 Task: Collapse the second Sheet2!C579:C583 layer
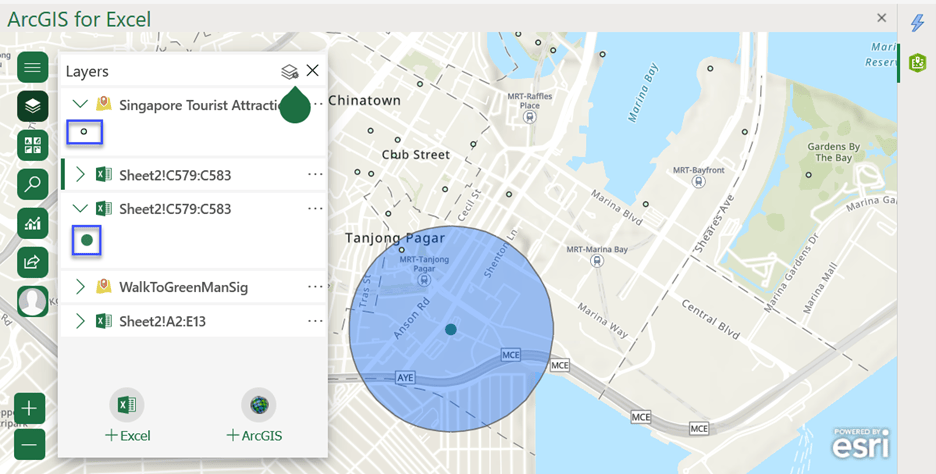[x=80, y=208]
